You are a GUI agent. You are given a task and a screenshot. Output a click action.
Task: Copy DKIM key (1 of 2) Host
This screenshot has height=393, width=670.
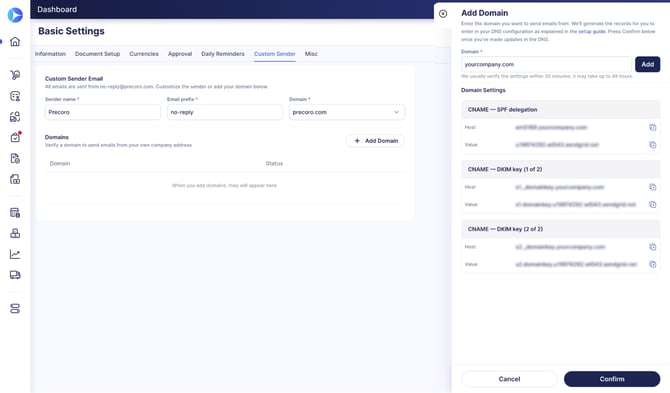(x=652, y=187)
